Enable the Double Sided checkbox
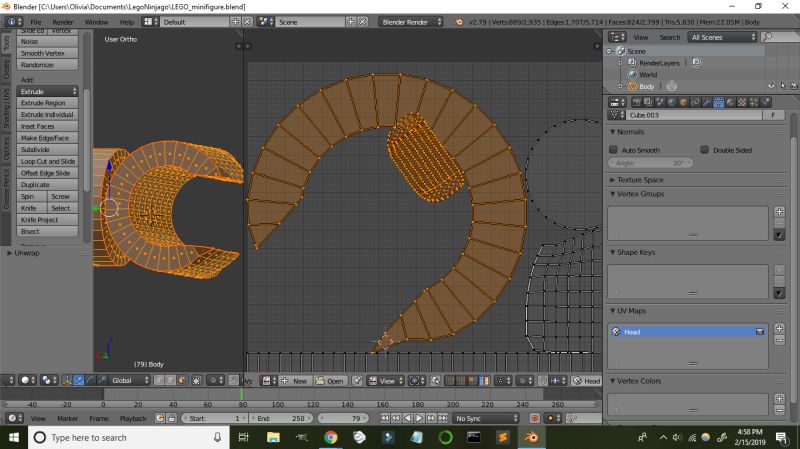 [x=706, y=149]
